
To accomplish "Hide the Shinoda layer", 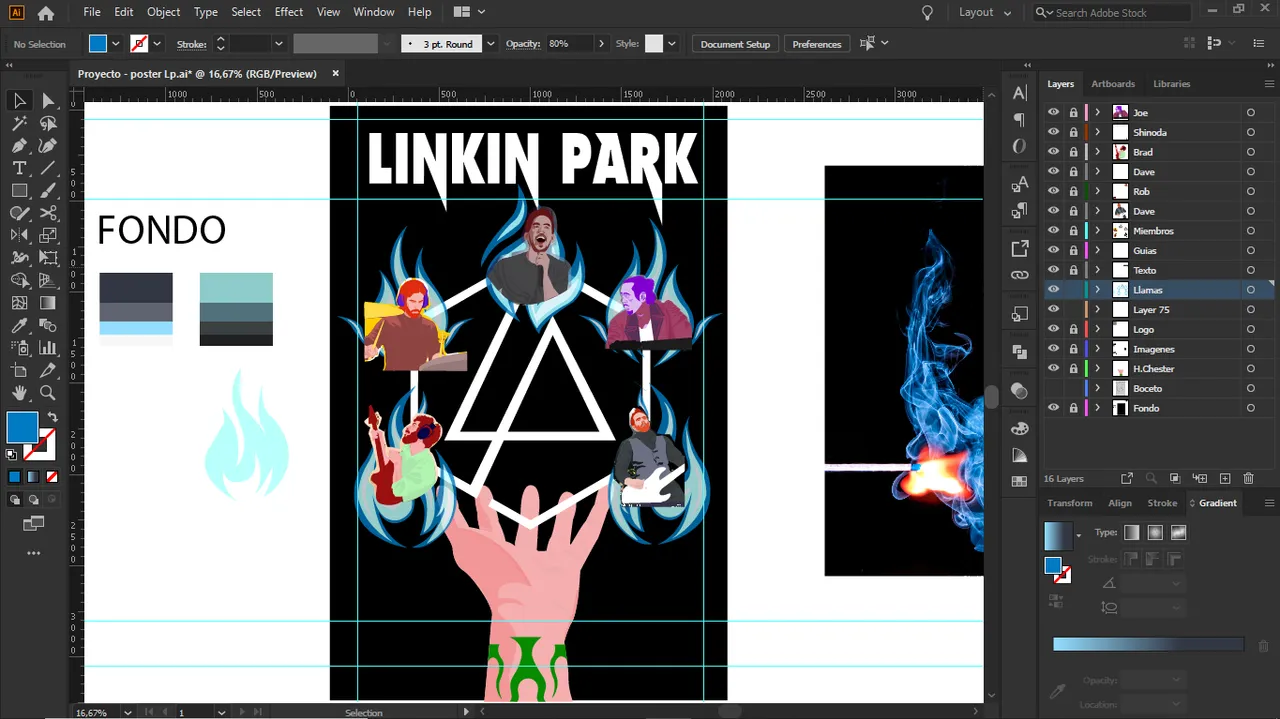I will 1053,132.
